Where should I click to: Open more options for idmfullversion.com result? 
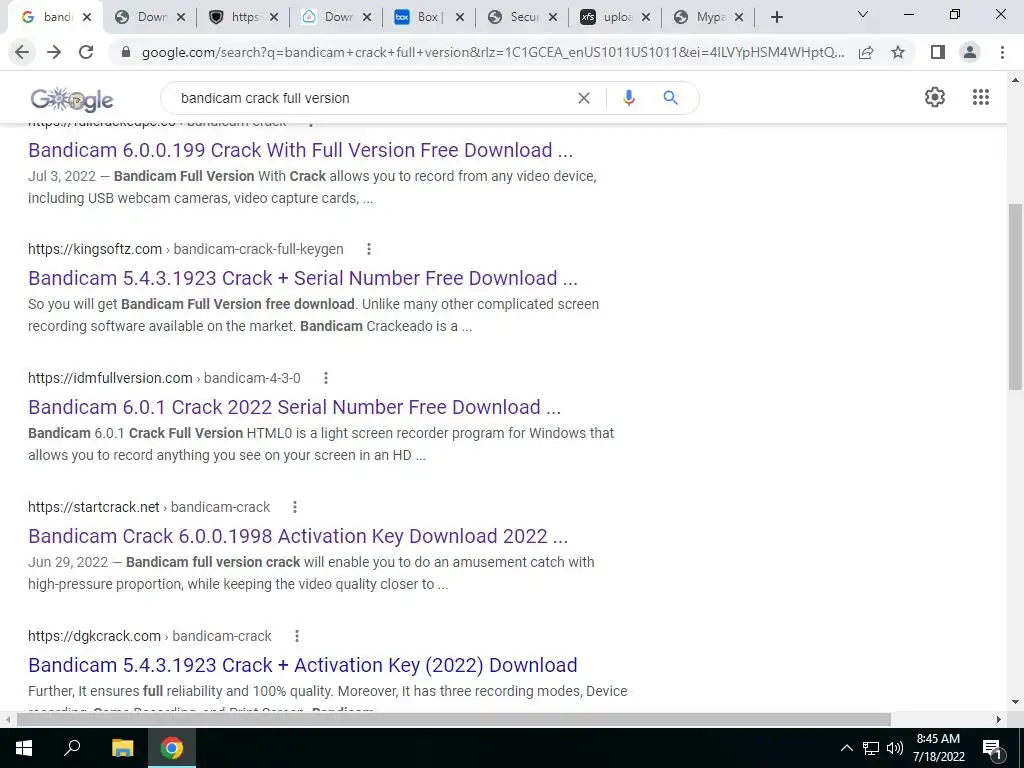tap(325, 378)
